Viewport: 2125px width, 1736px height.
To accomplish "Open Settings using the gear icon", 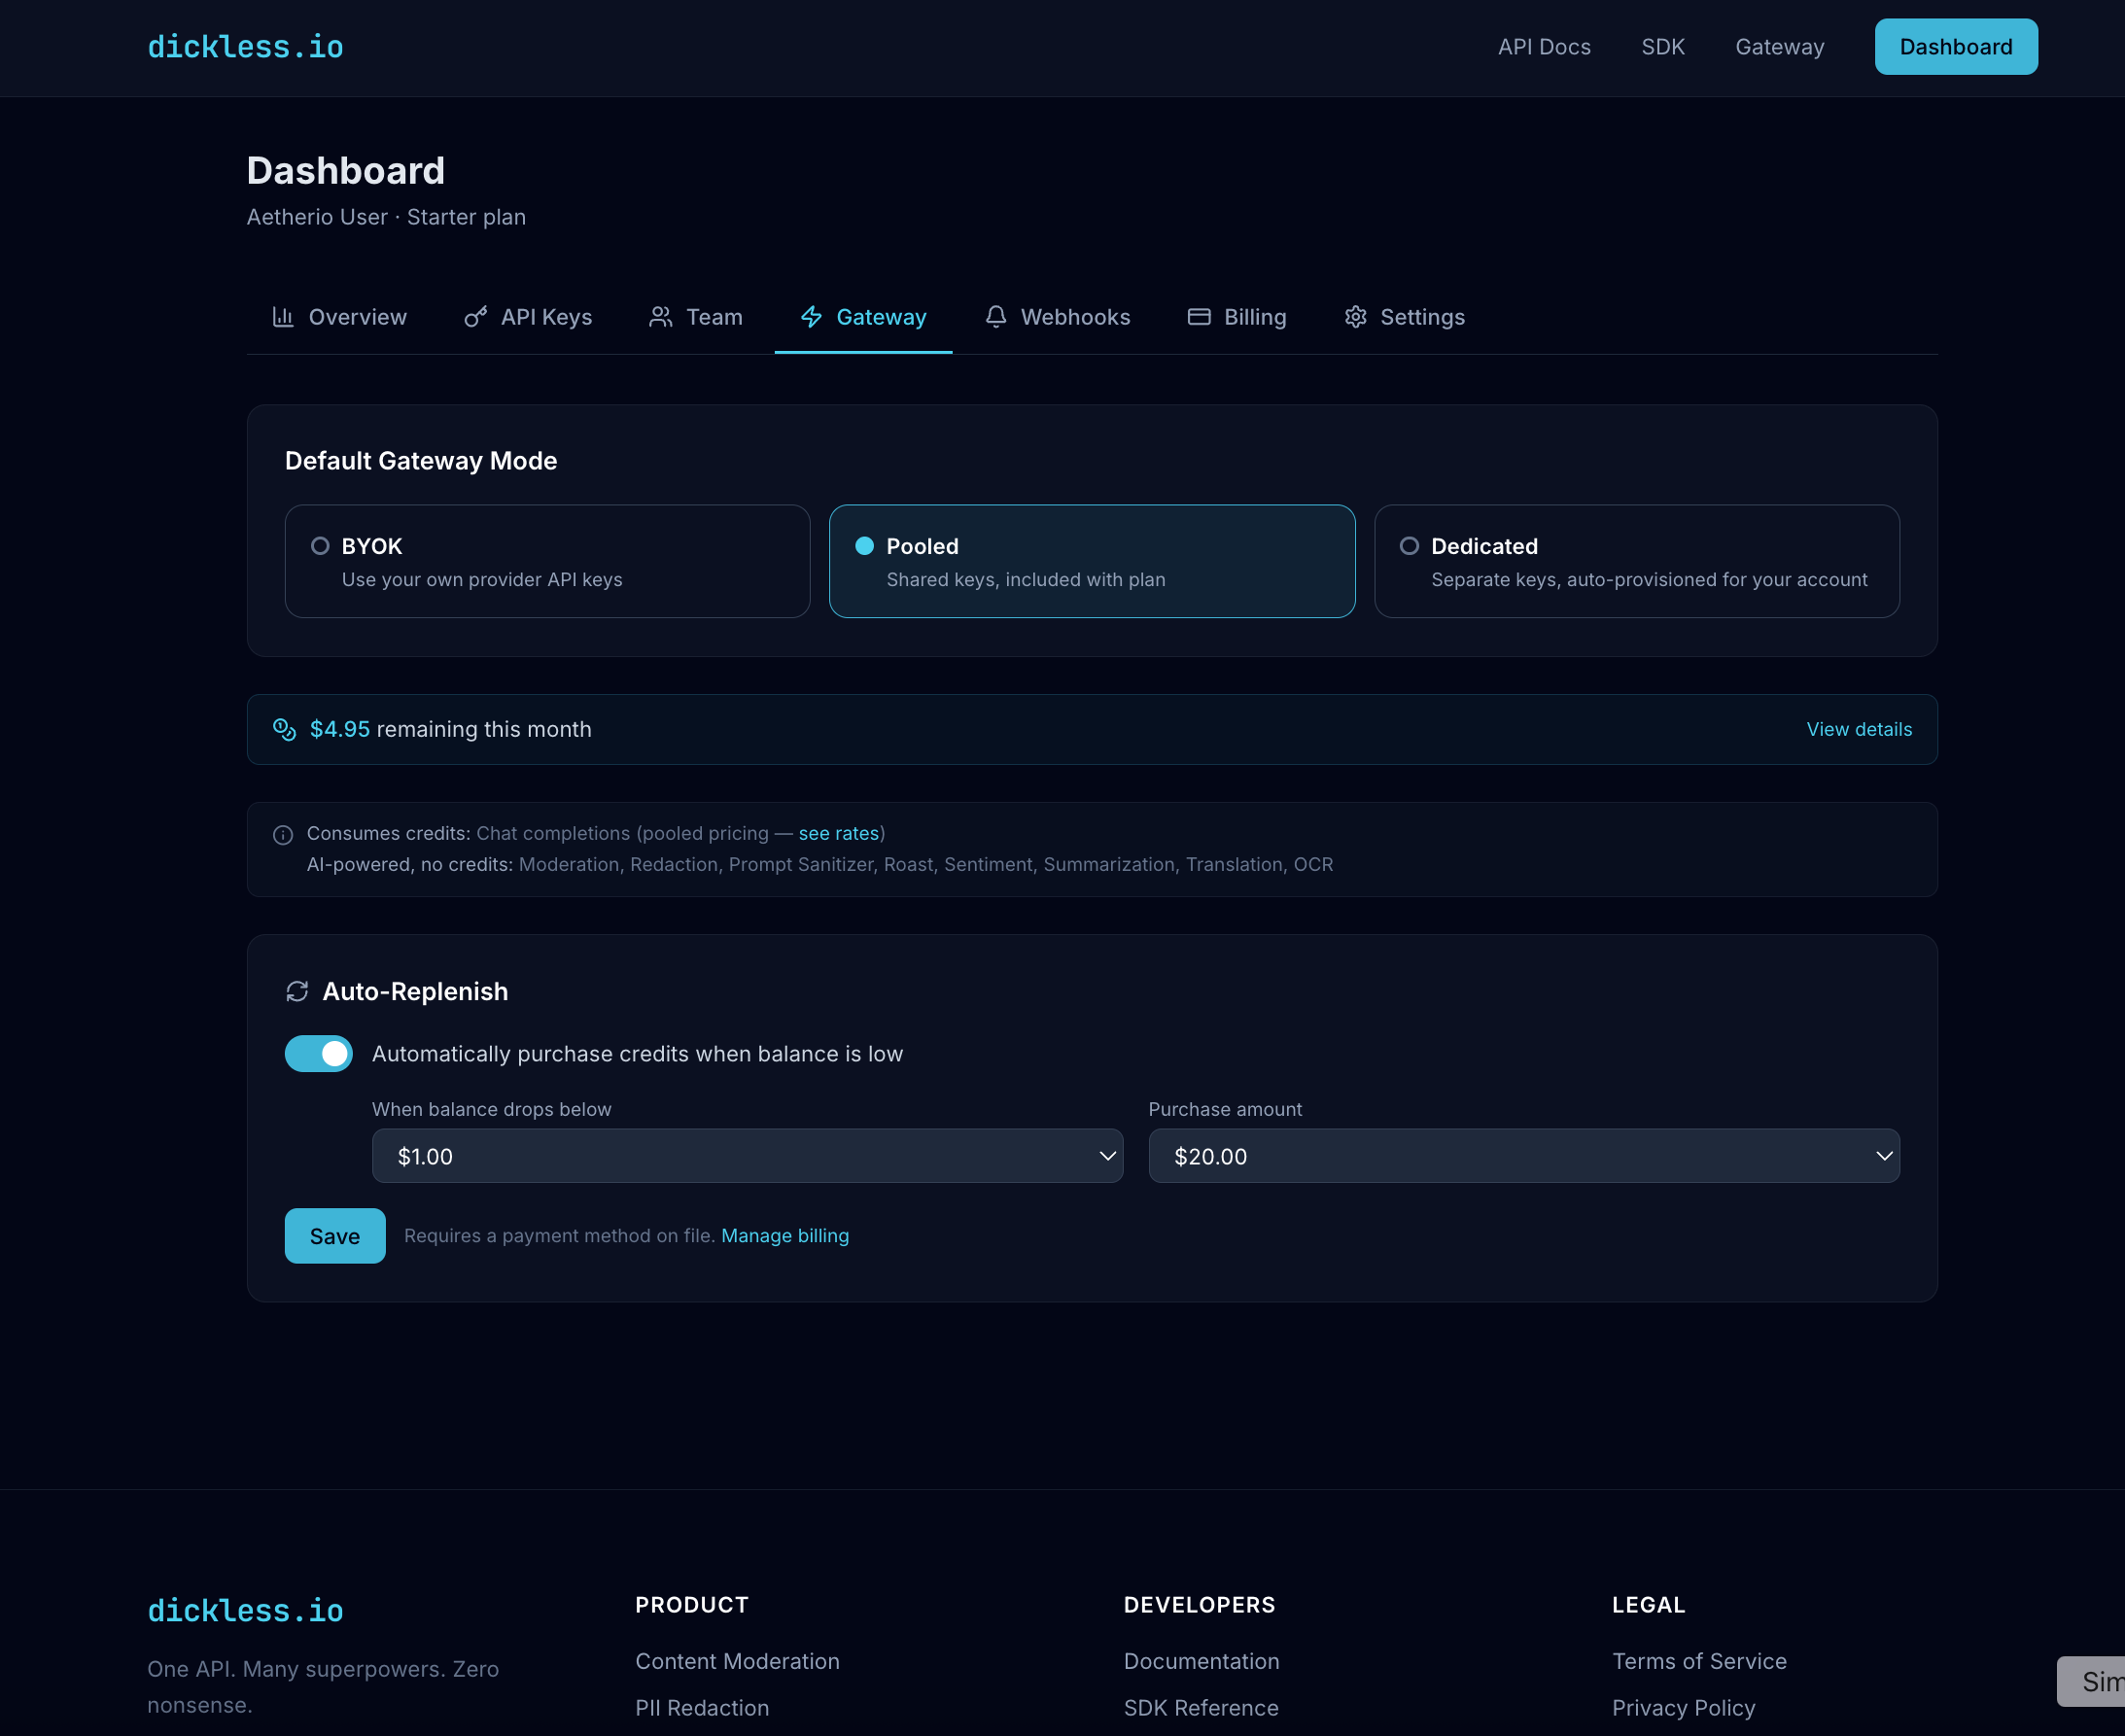I will tap(1356, 317).
